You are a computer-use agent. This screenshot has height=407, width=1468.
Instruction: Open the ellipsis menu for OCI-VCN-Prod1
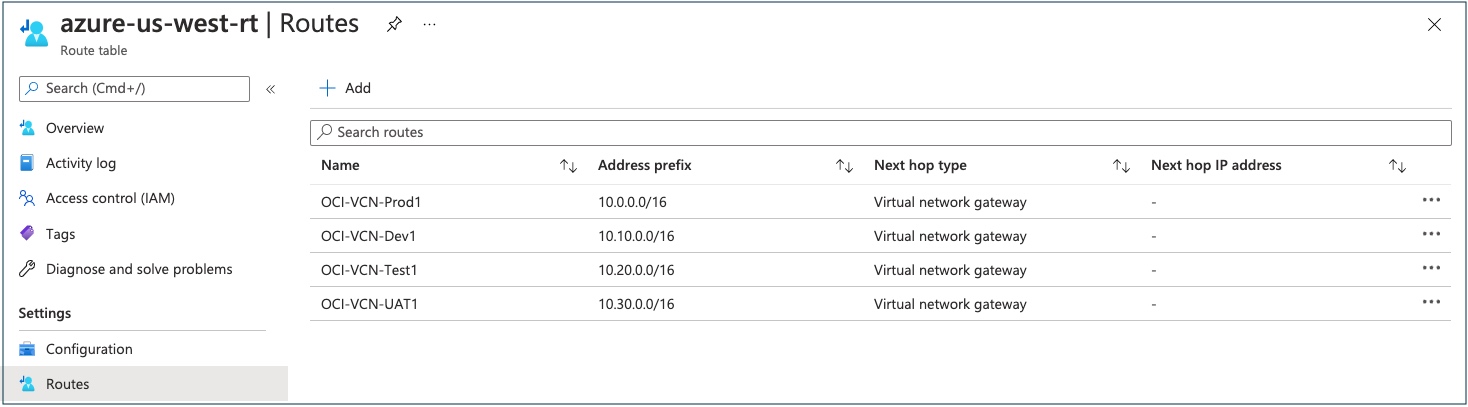[1431, 200]
